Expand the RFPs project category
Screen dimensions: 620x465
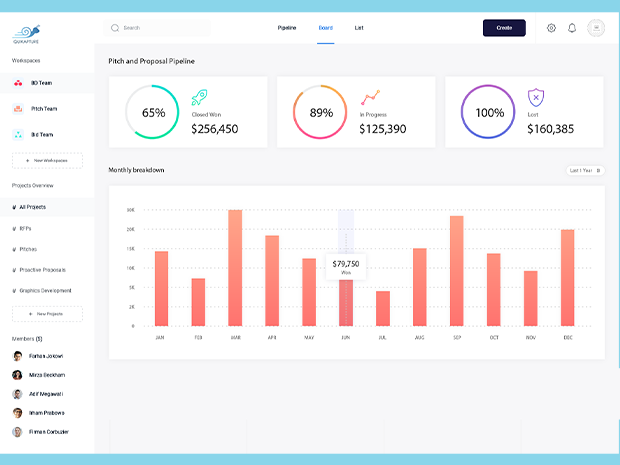click(x=25, y=228)
